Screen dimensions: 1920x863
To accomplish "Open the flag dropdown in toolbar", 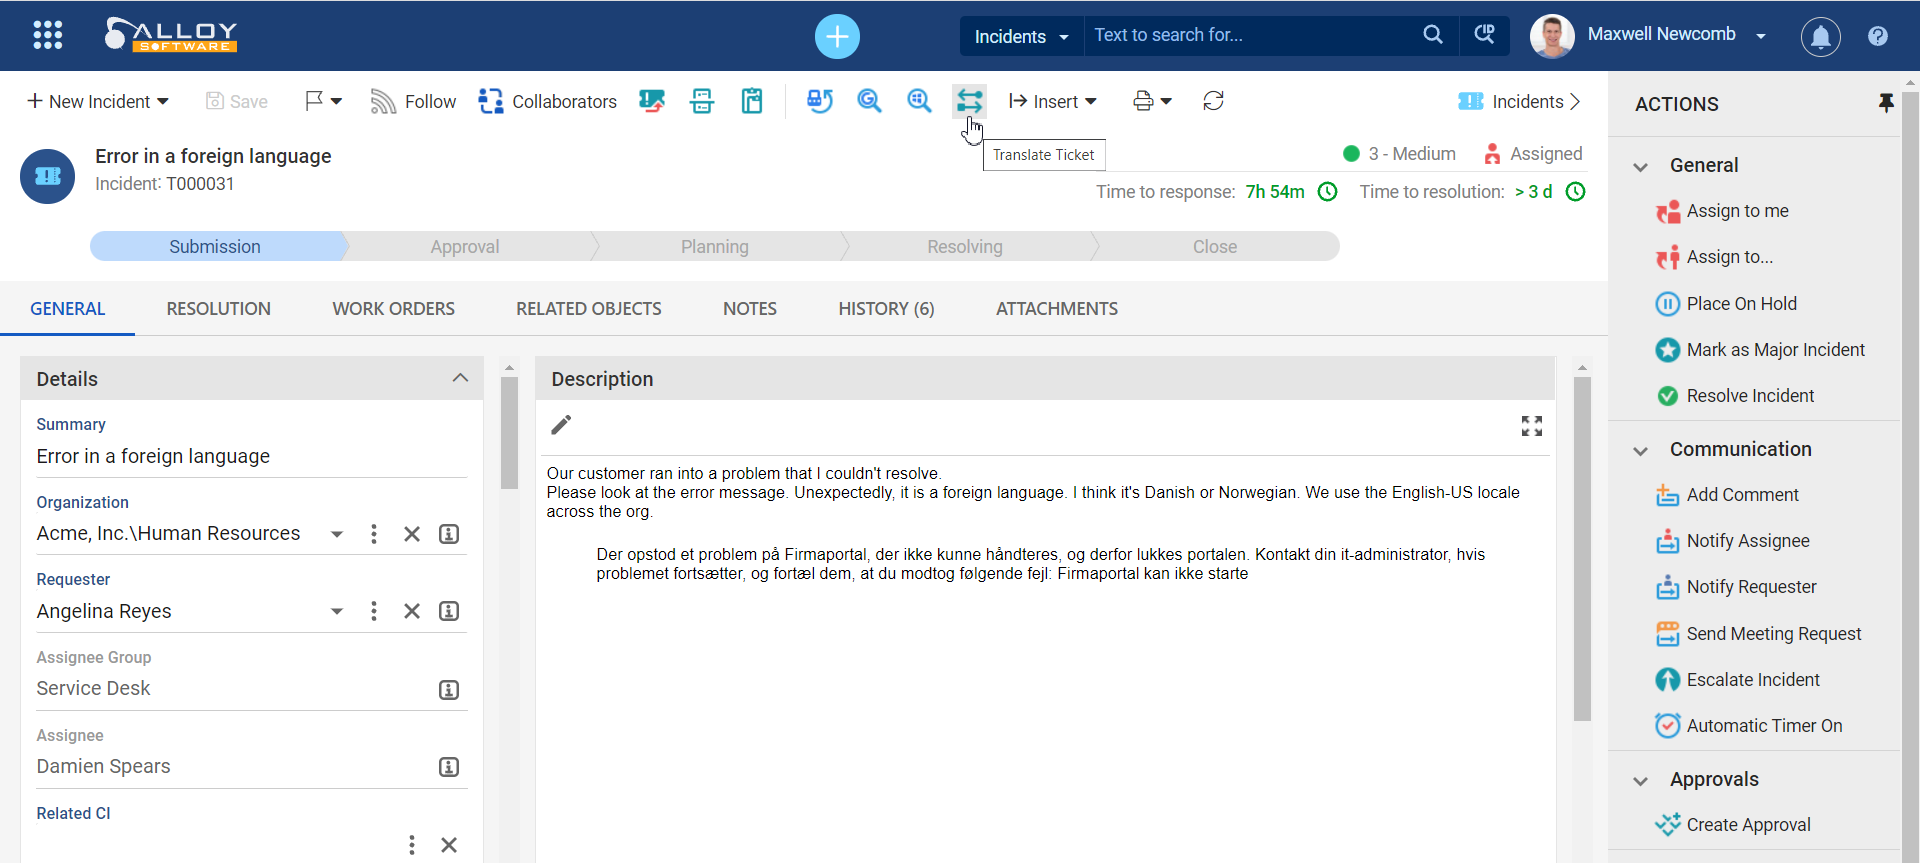I will tap(323, 101).
